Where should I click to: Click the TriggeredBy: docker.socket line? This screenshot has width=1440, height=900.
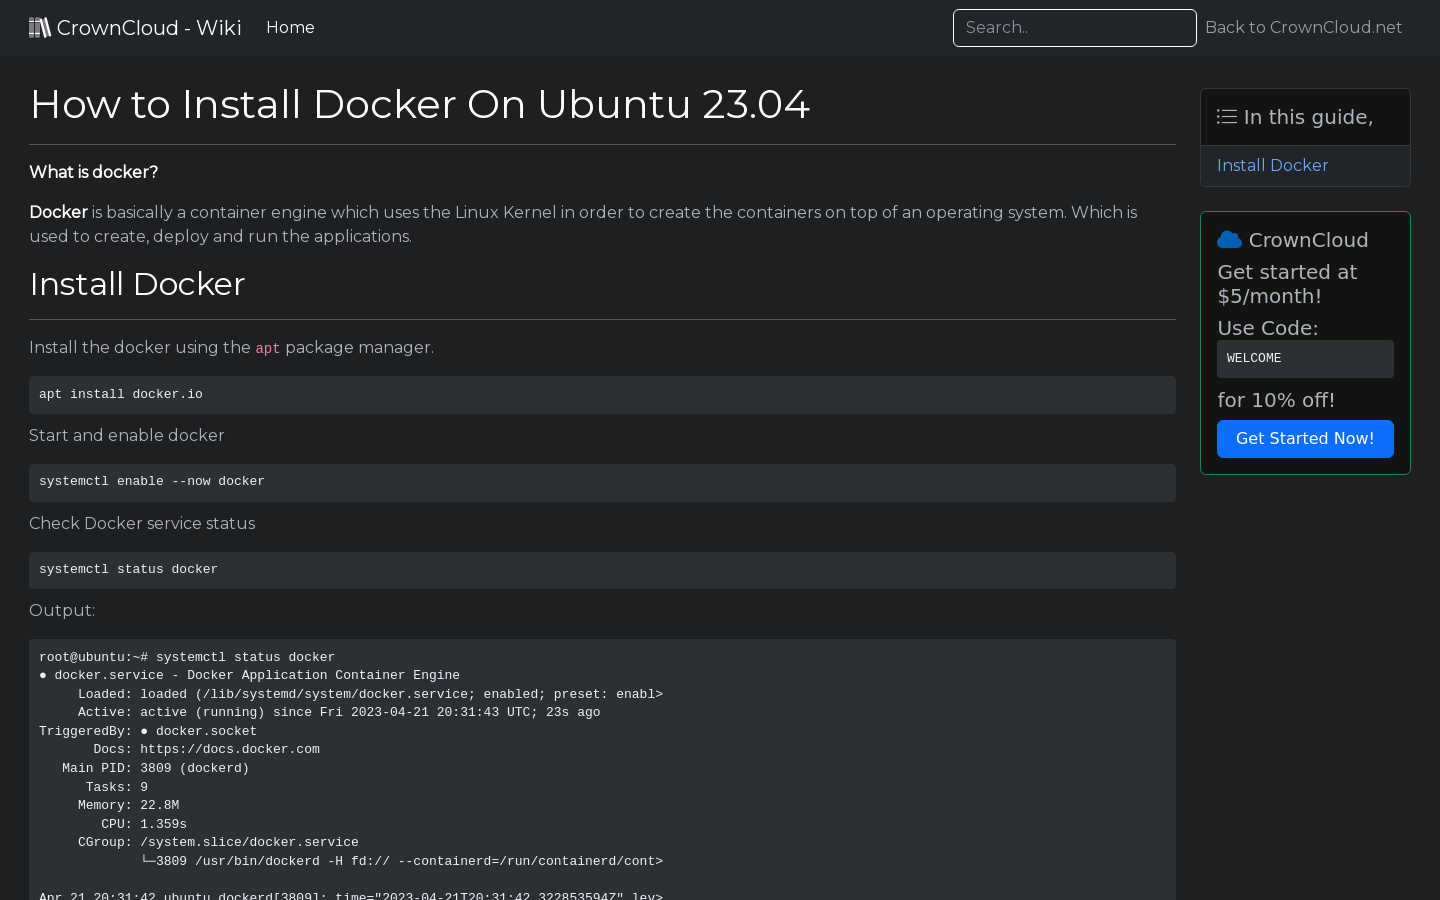148,731
